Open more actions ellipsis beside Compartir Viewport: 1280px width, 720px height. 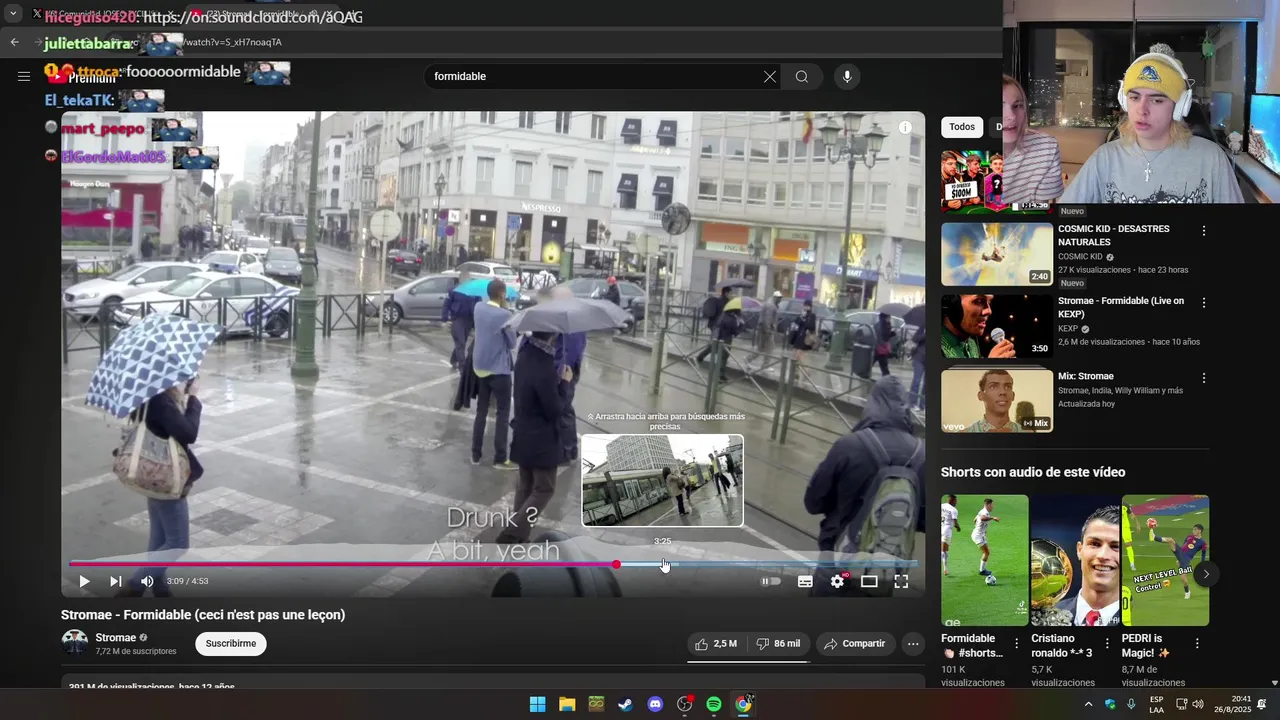coord(913,644)
